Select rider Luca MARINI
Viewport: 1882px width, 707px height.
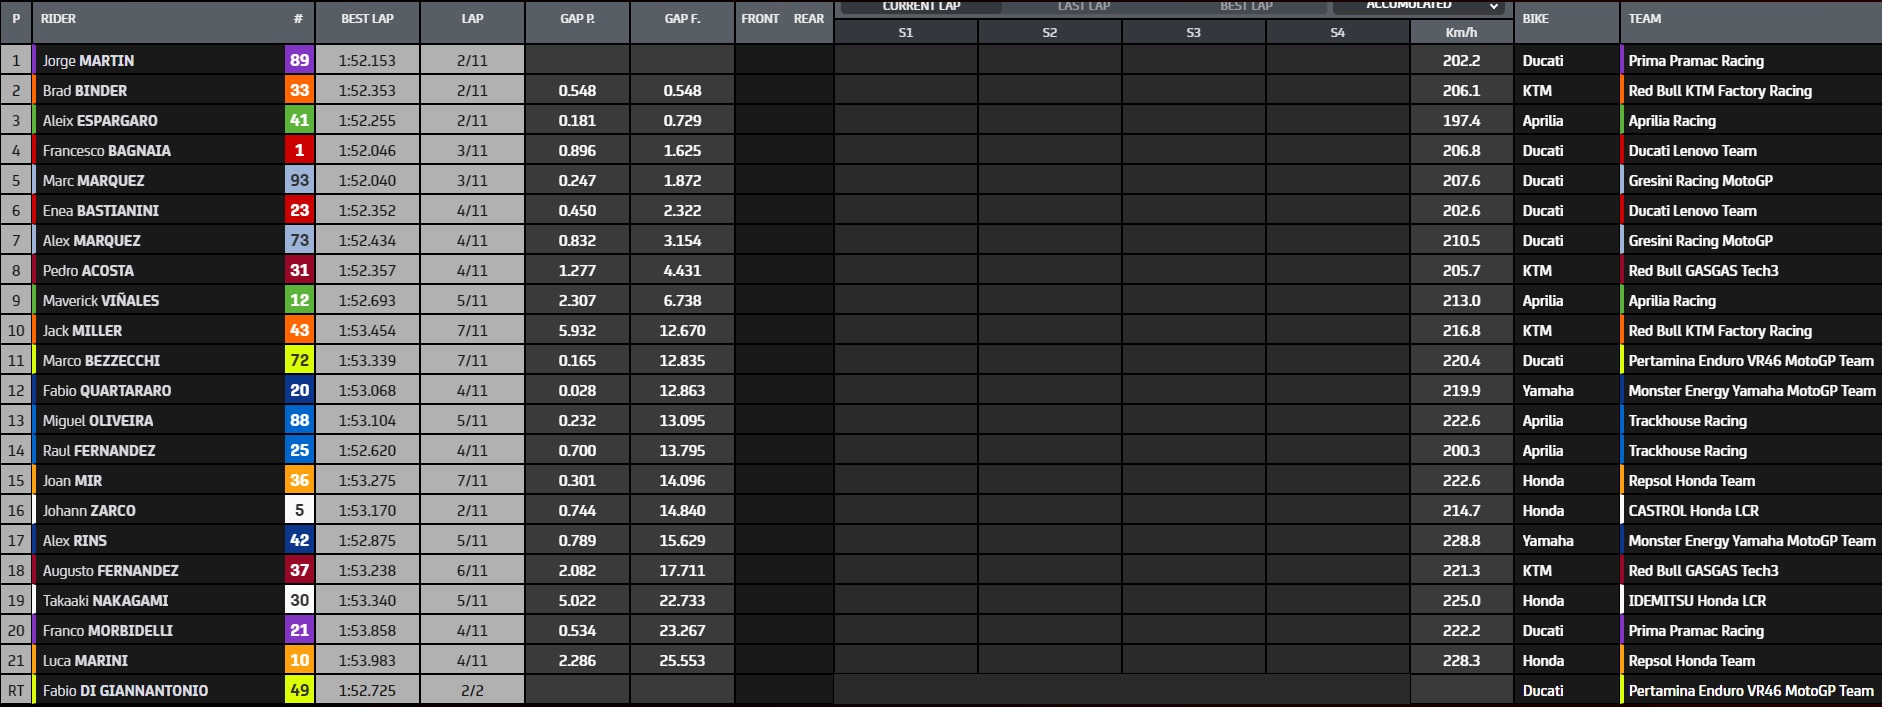(85, 661)
